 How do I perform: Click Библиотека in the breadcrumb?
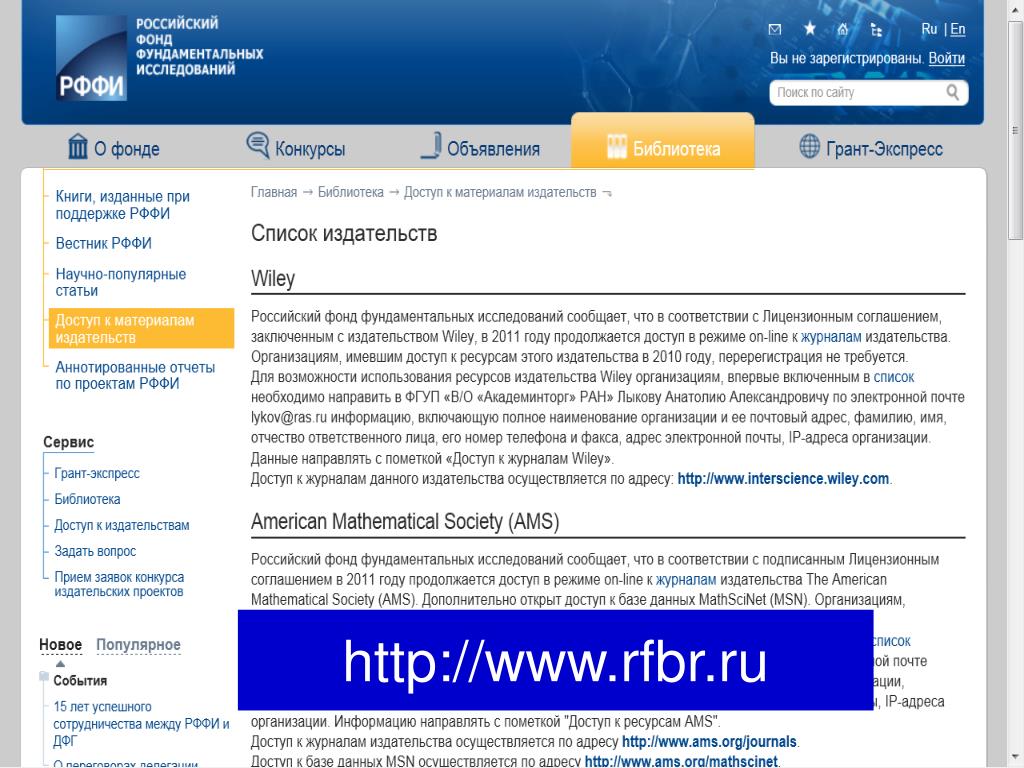click(x=351, y=192)
